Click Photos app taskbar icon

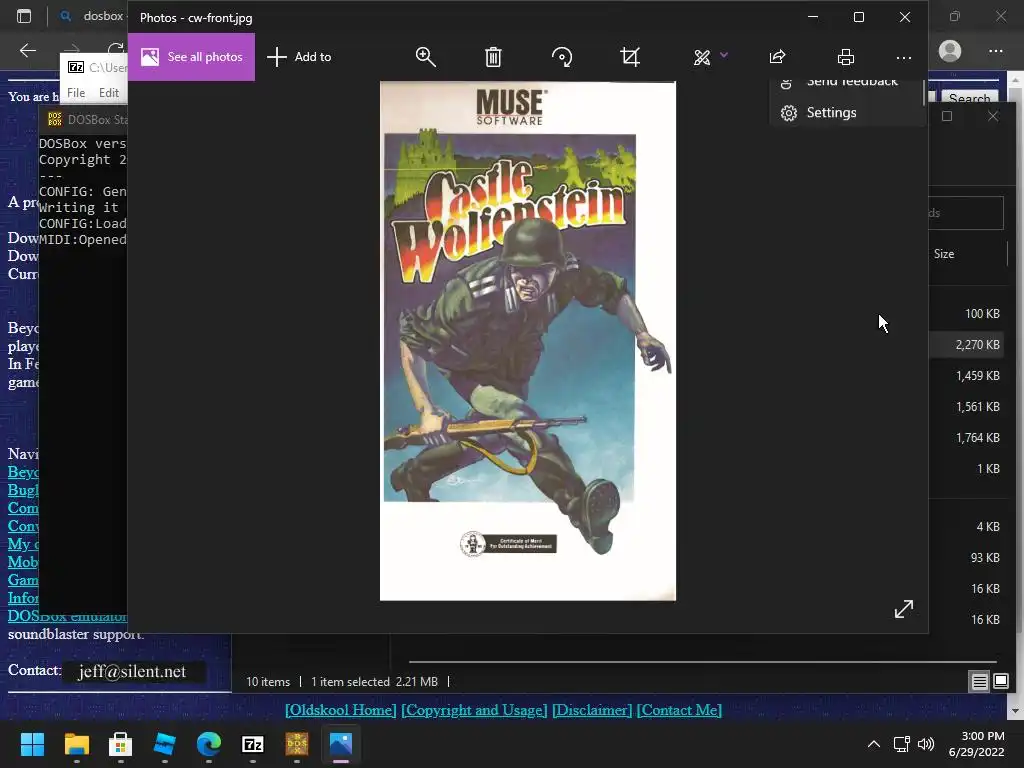click(x=341, y=744)
